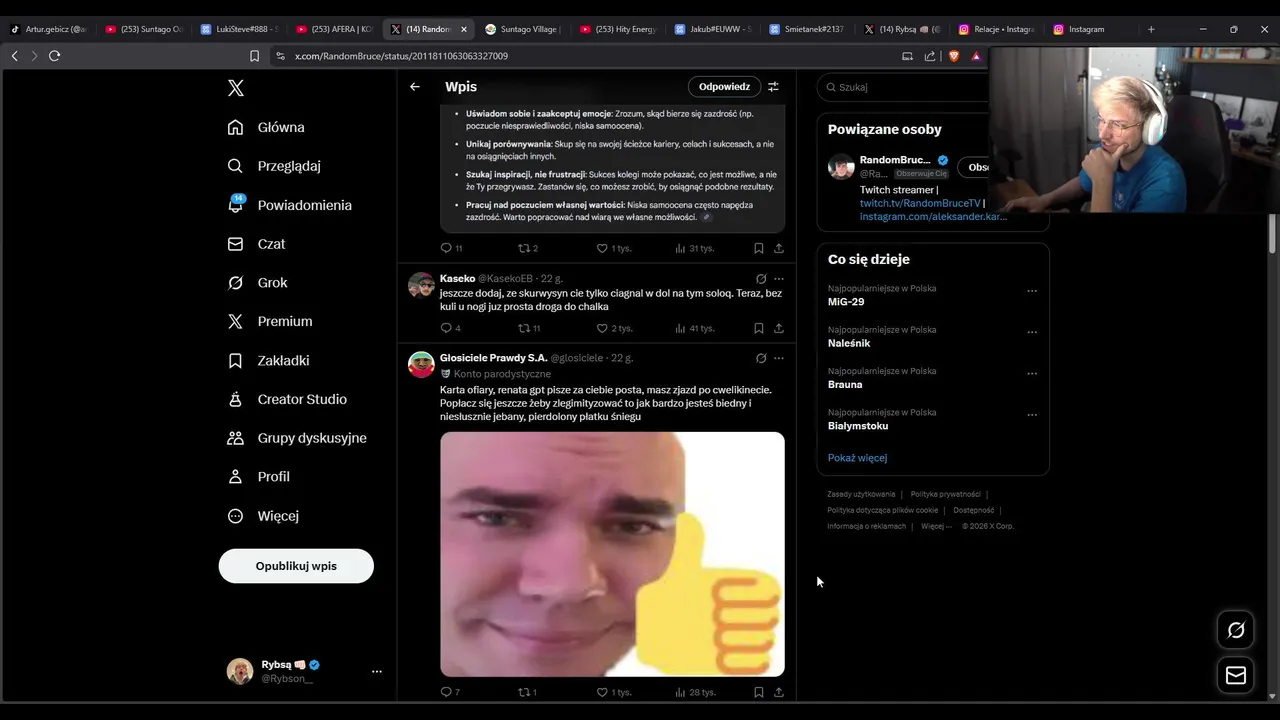This screenshot has height=720, width=1280.
Task: Open reply sorting options icon
Action: [x=773, y=87]
